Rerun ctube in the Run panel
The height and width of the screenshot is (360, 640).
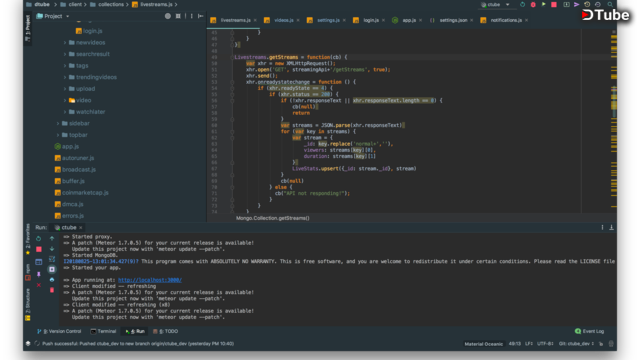pos(38,238)
